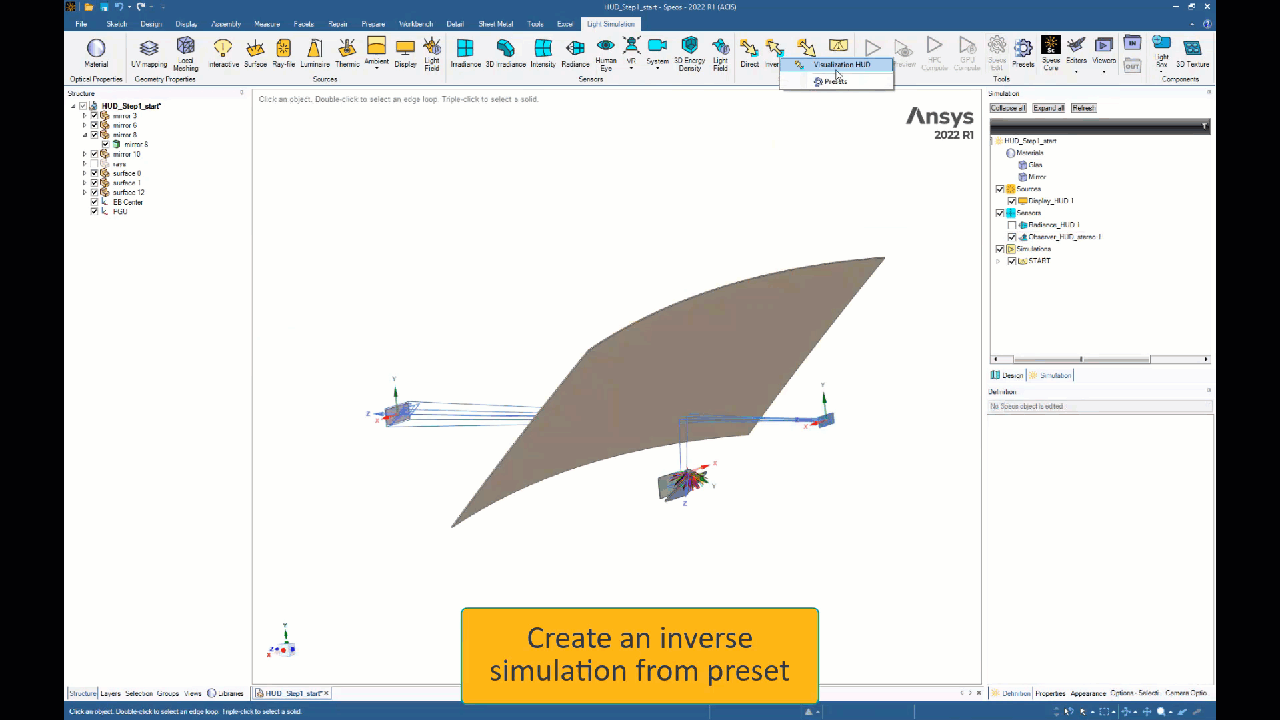Image resolution: width=1280 pixels, height=720 pixels.
Task: Expand the mirror 3 tree node
Action: [84, 116]
